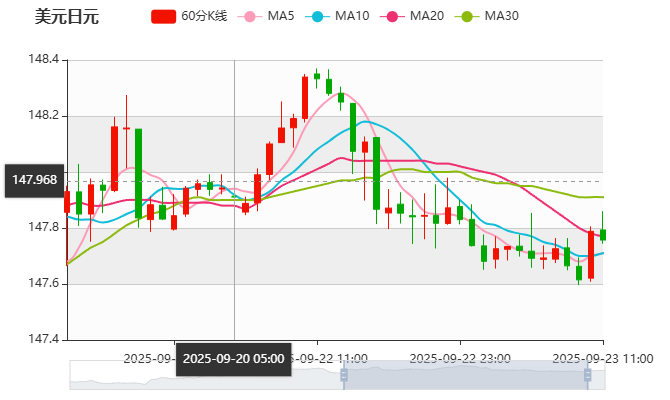Click the highlighted selected range in the zoom slider

[472, 375]
